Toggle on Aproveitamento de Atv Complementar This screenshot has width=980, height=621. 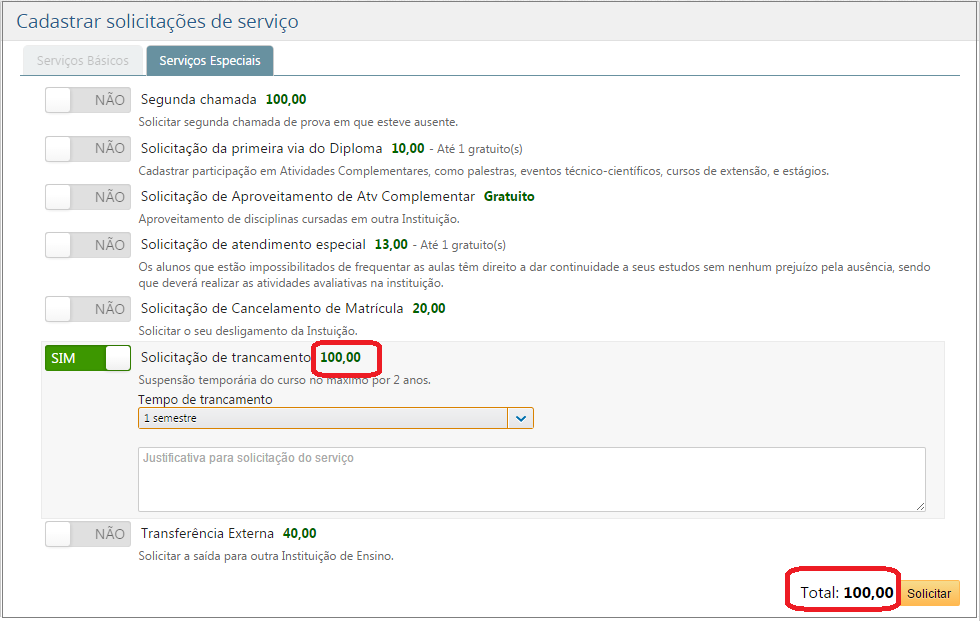point(87,196)
